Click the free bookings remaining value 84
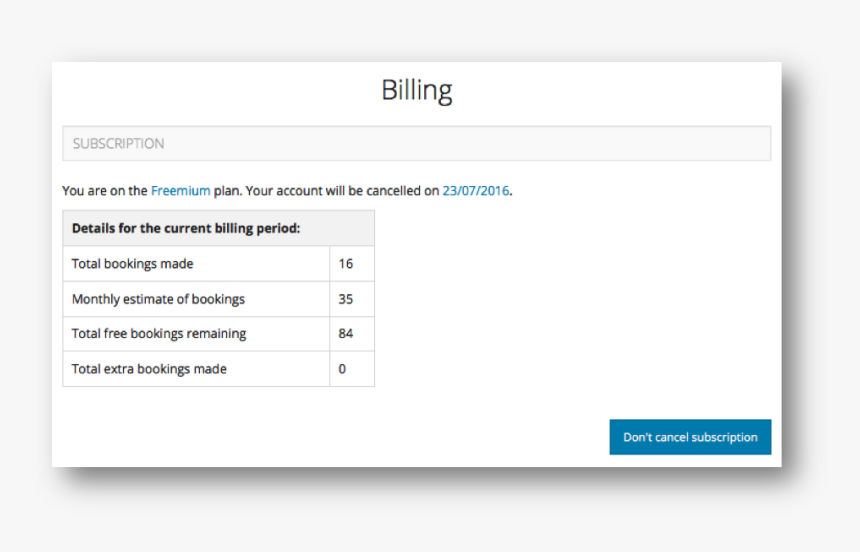 pos(346,334)
